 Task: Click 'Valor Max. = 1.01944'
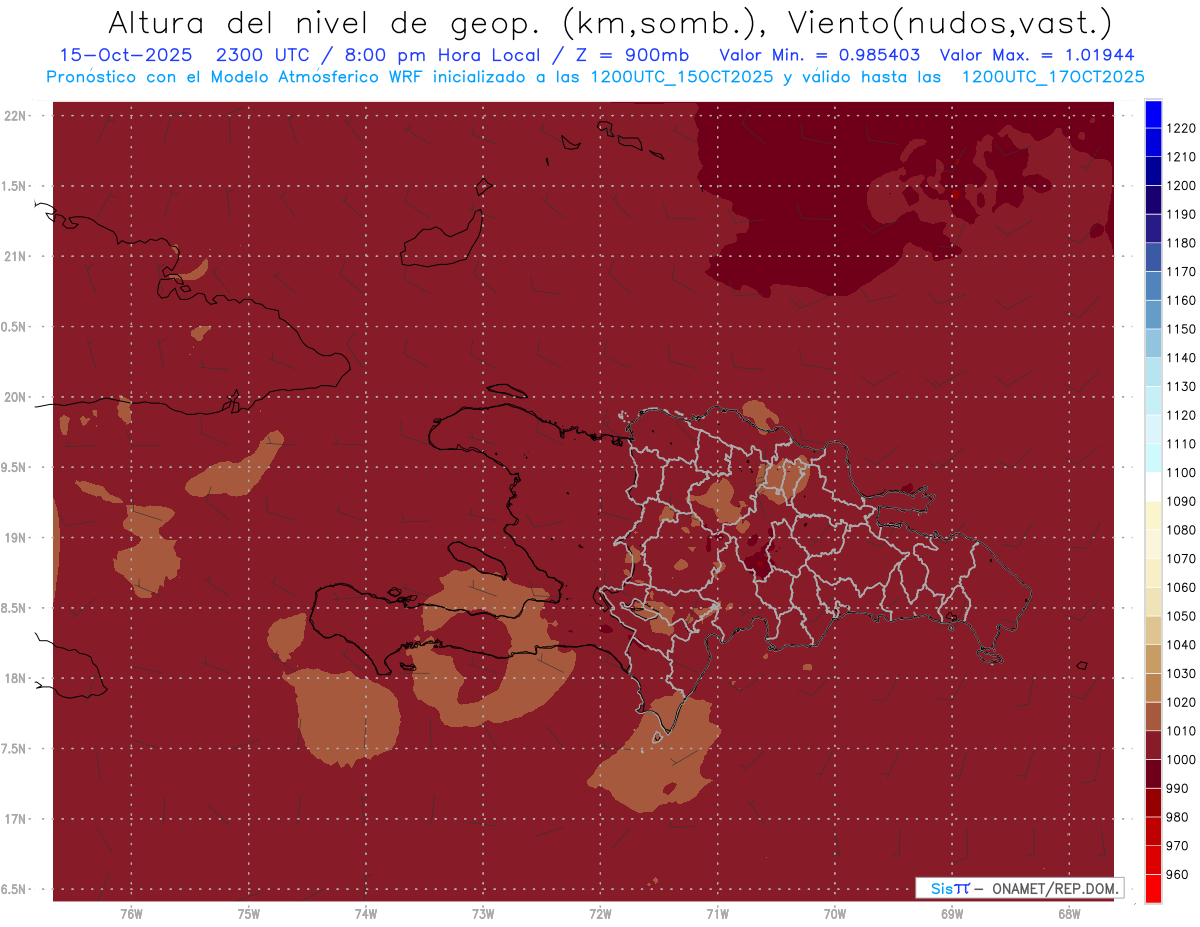pyautogui.click(x=1037, y=55)
